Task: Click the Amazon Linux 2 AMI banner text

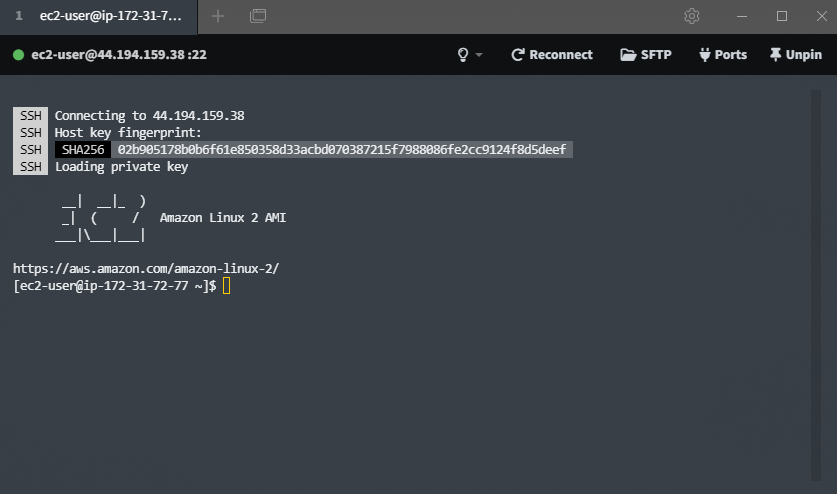Action: (x=223, y=217)
